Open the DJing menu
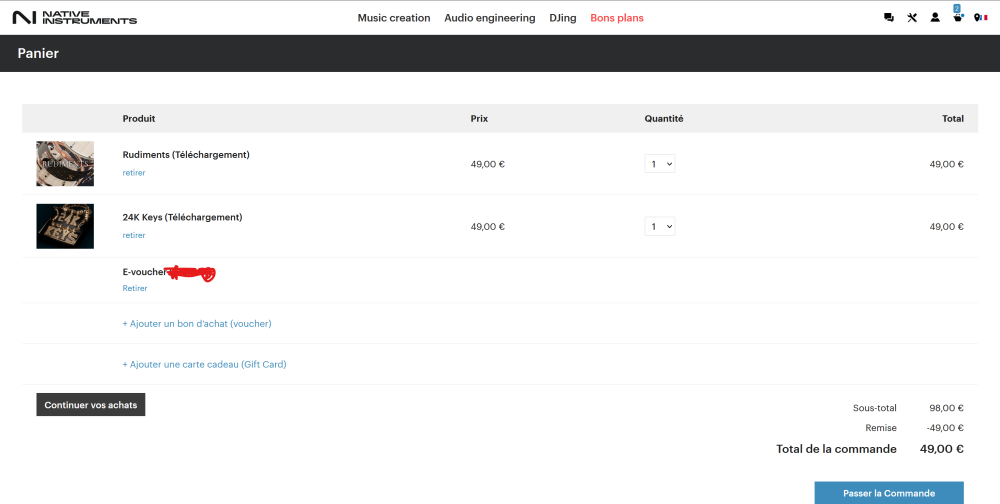Screen dimensions: 1000x504 tap(562, 18)
